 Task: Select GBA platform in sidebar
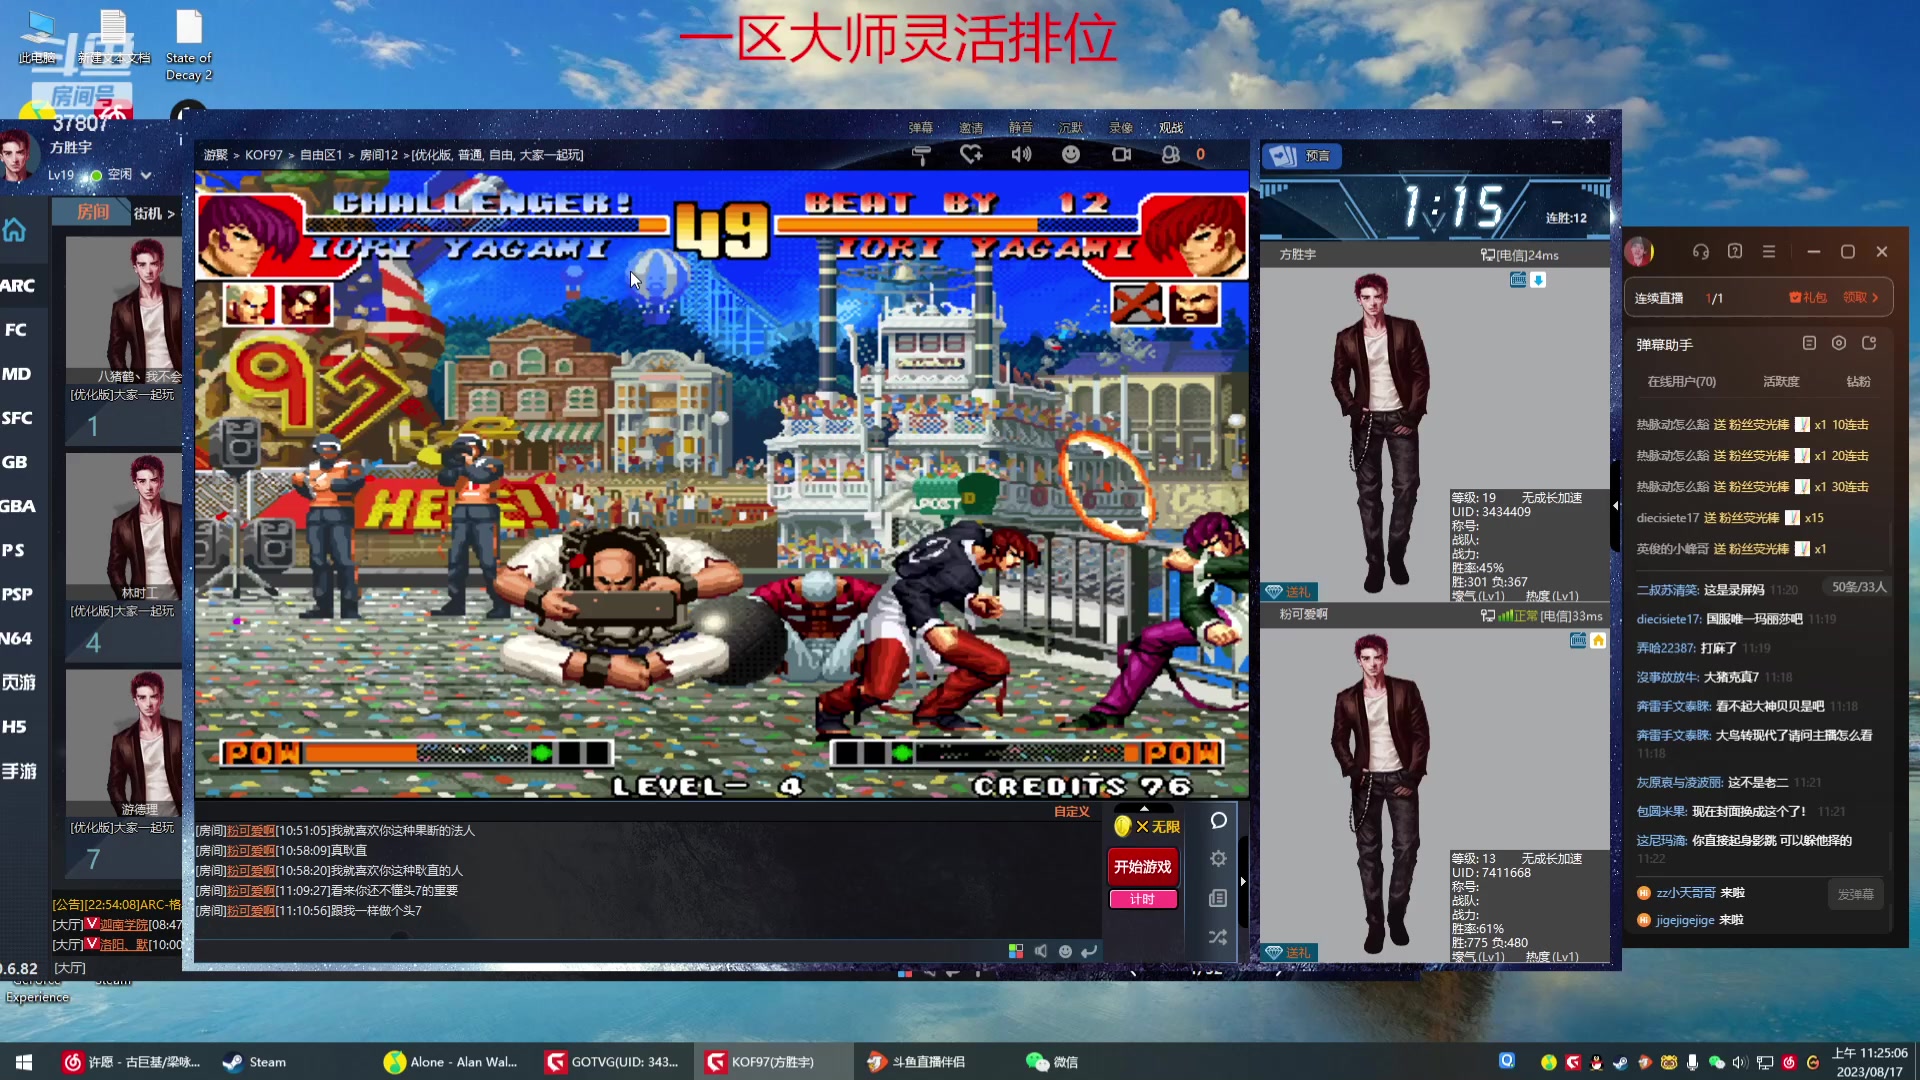(x=17, y=506)
